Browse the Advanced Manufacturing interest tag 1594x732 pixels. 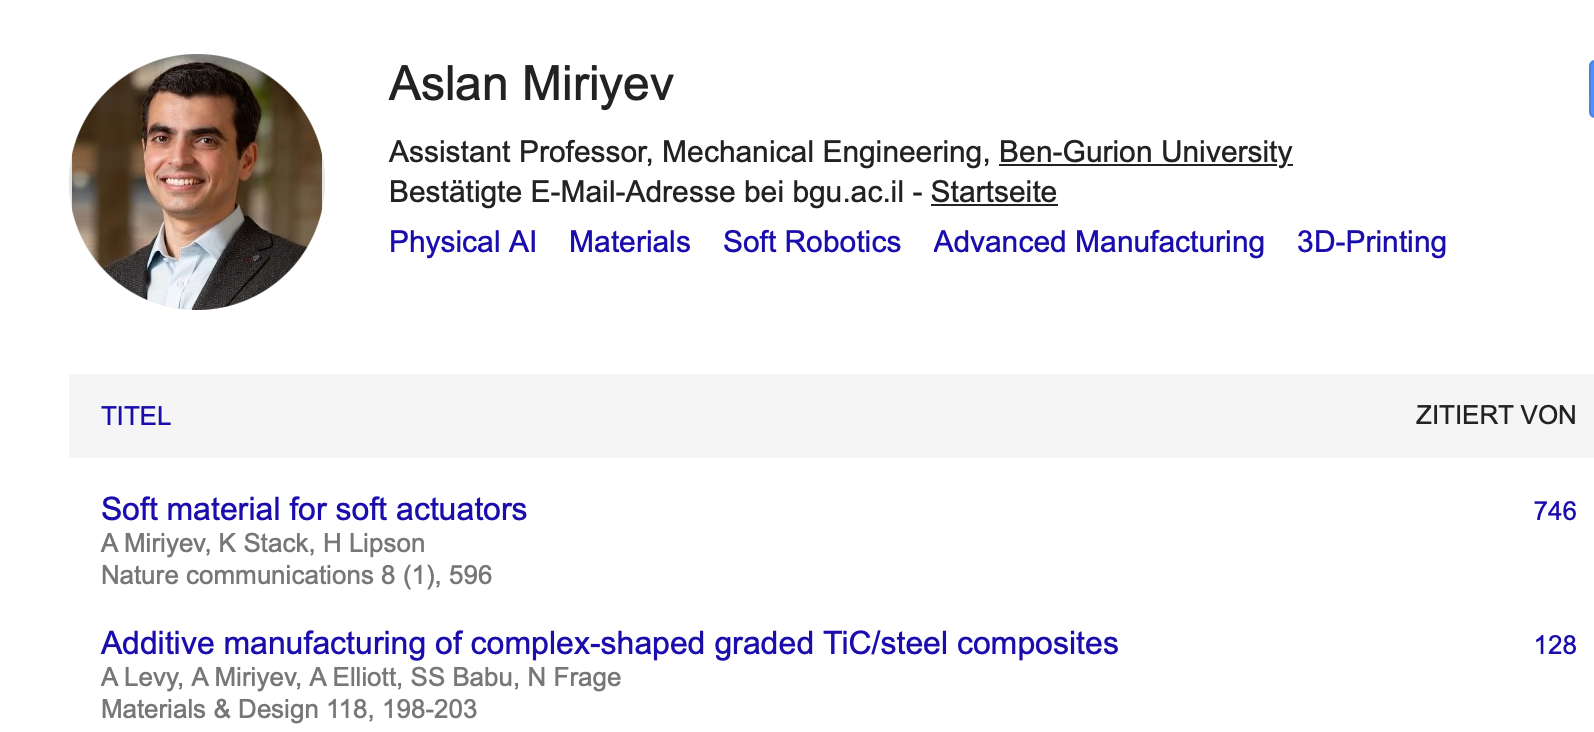[x=1098, y=242]
